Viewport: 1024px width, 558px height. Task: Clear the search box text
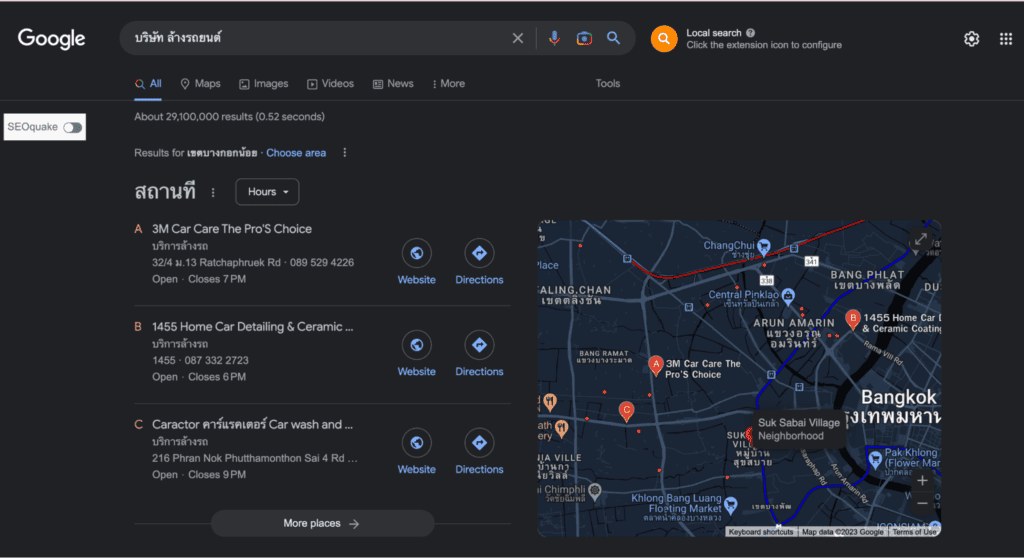pyautogui.click(x=518, y=38)
